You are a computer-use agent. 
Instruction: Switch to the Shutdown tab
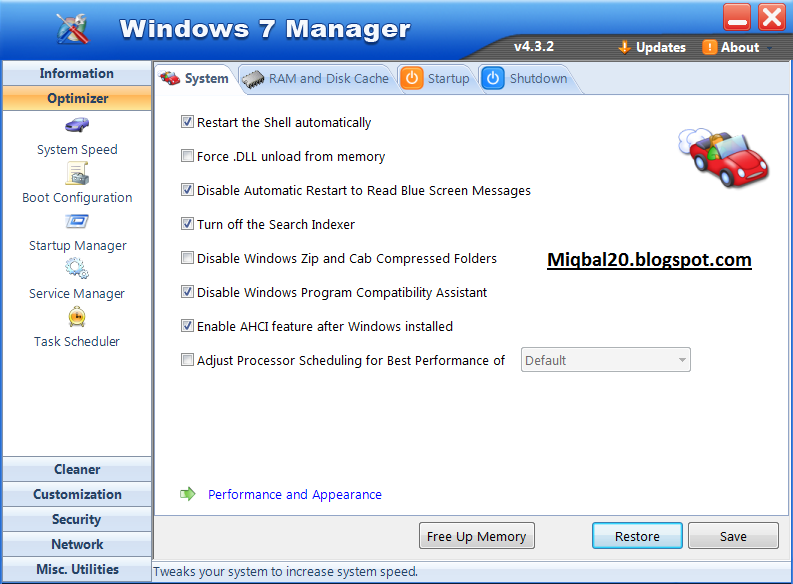click(526, 79)
